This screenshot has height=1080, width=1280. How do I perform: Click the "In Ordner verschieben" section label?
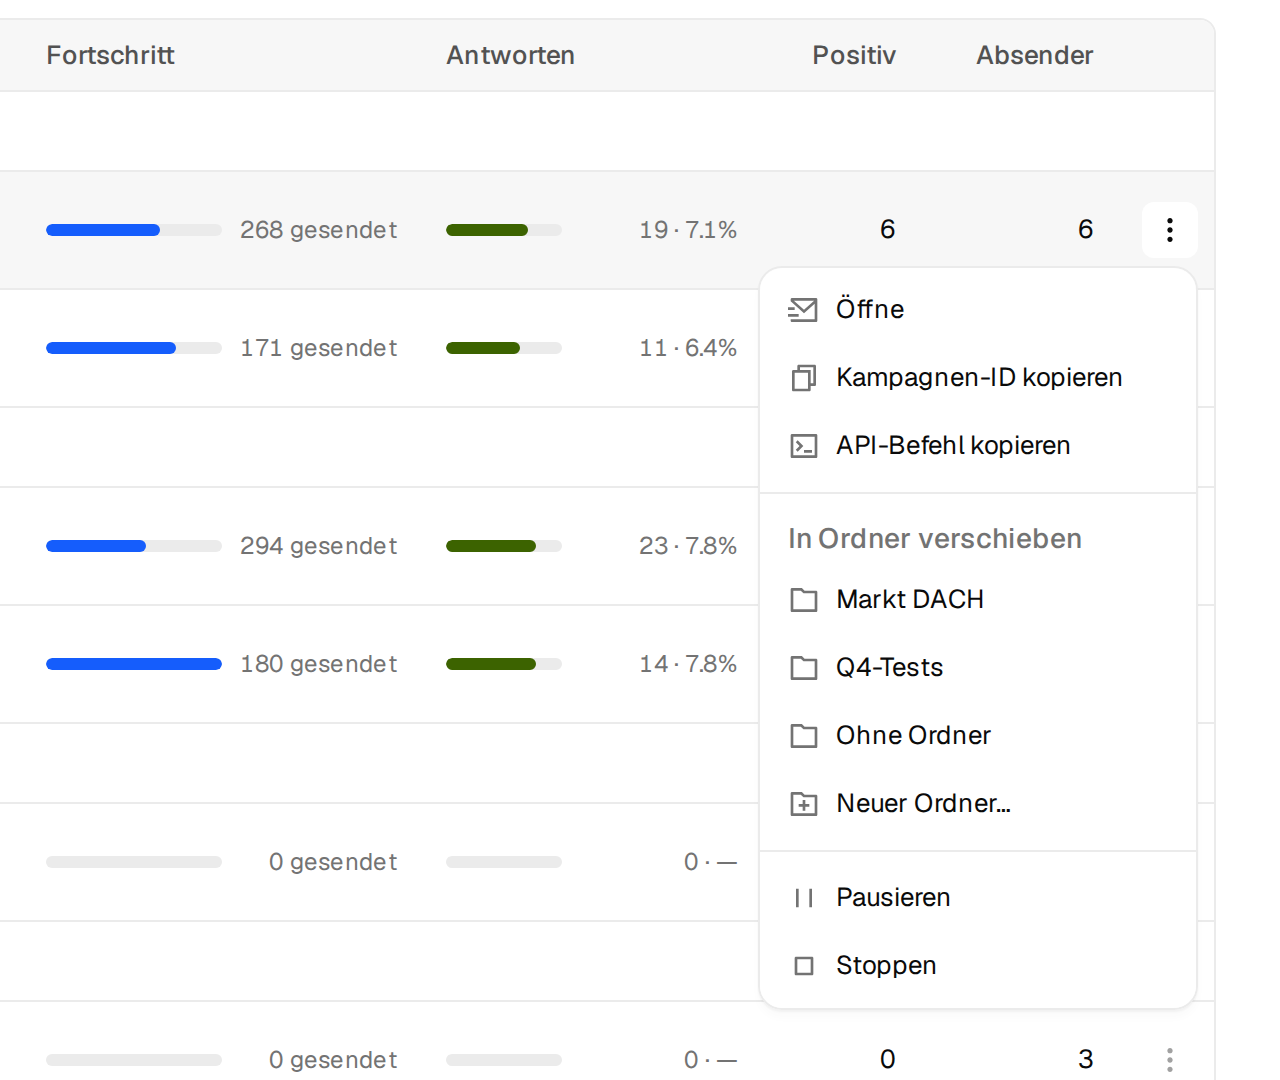tap(935, 539)
